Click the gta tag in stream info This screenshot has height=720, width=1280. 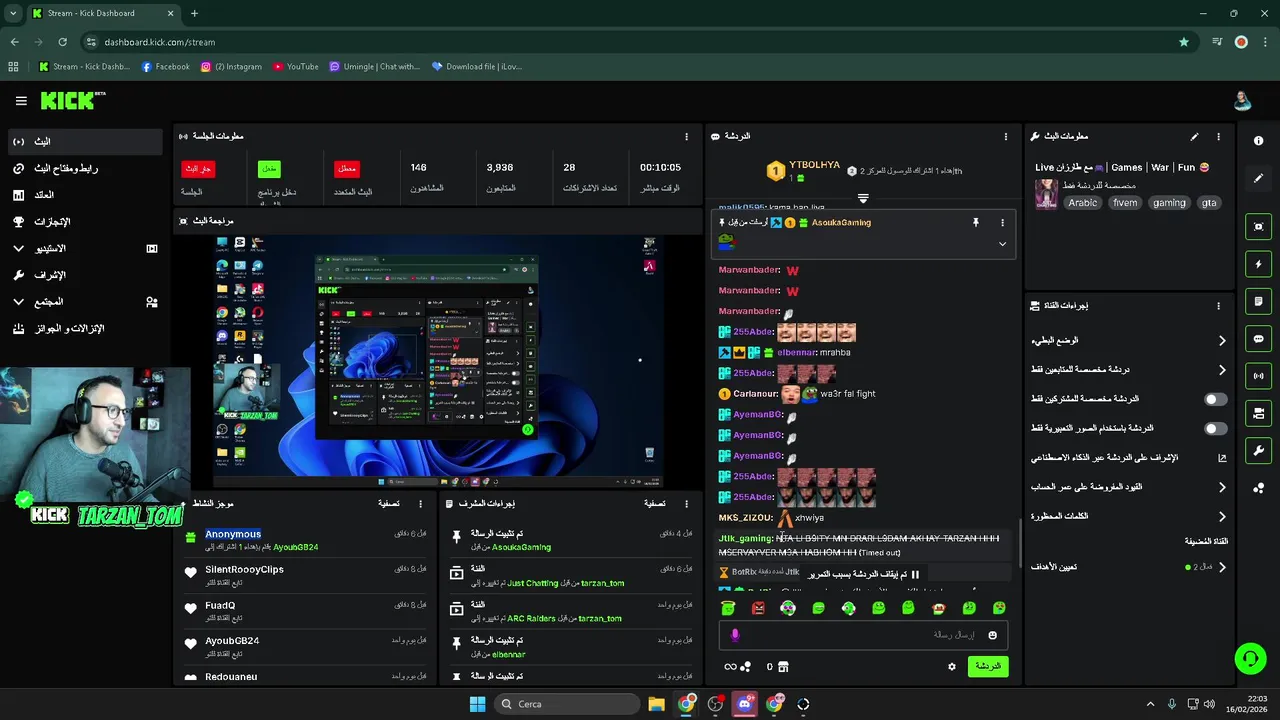[1209, 203]
